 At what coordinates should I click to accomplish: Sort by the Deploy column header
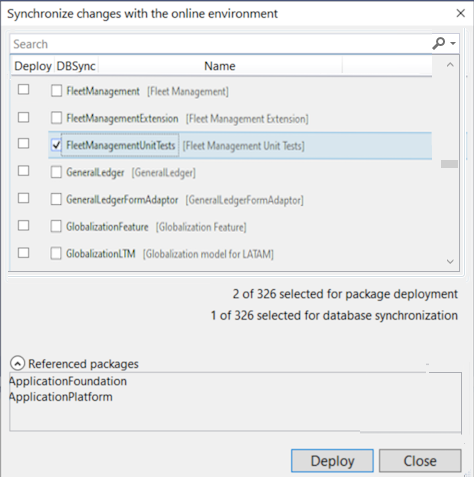click(x=33, y=66)
